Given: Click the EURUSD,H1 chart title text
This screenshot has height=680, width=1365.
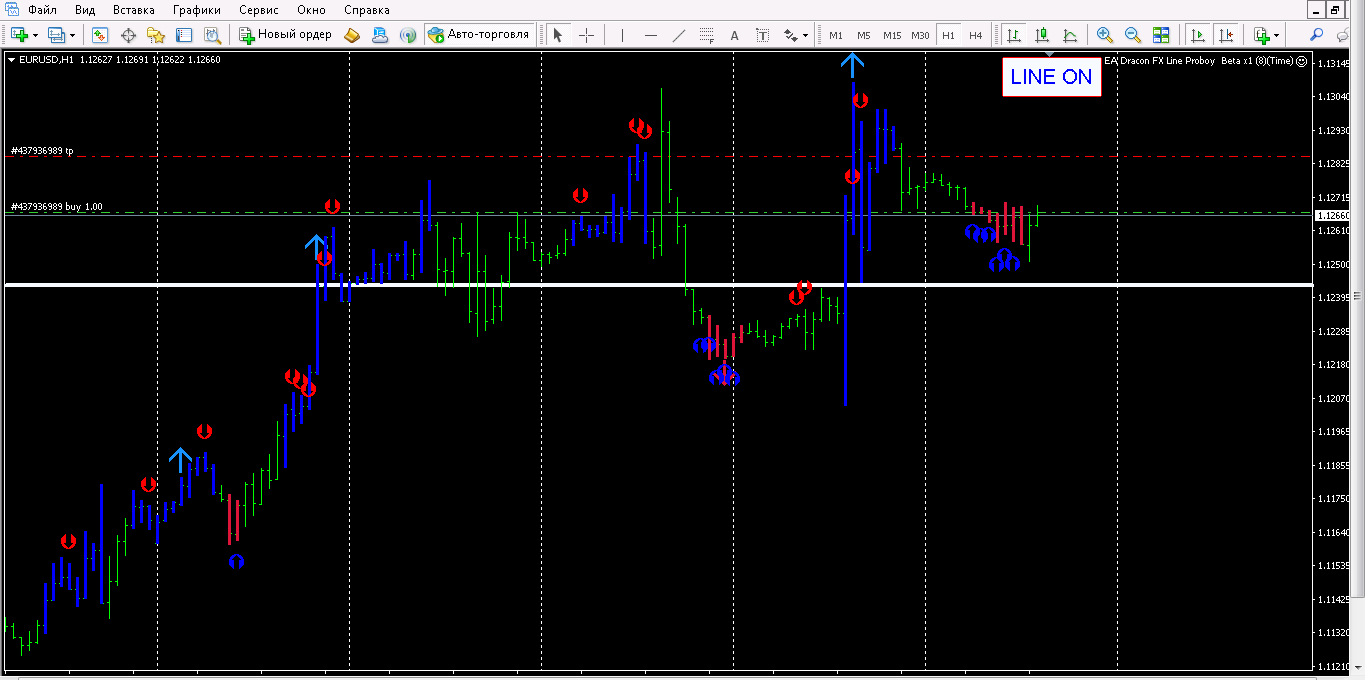Looking at the screenshot, I should pyautogui.click(x=46, y=59).
